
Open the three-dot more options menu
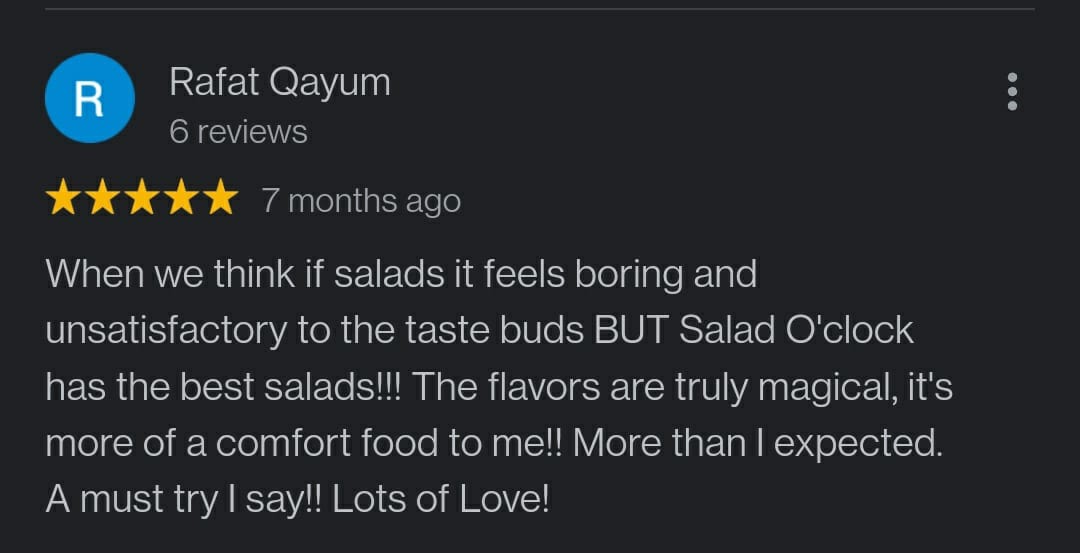pyautogui.click(x=1012, y=92)
